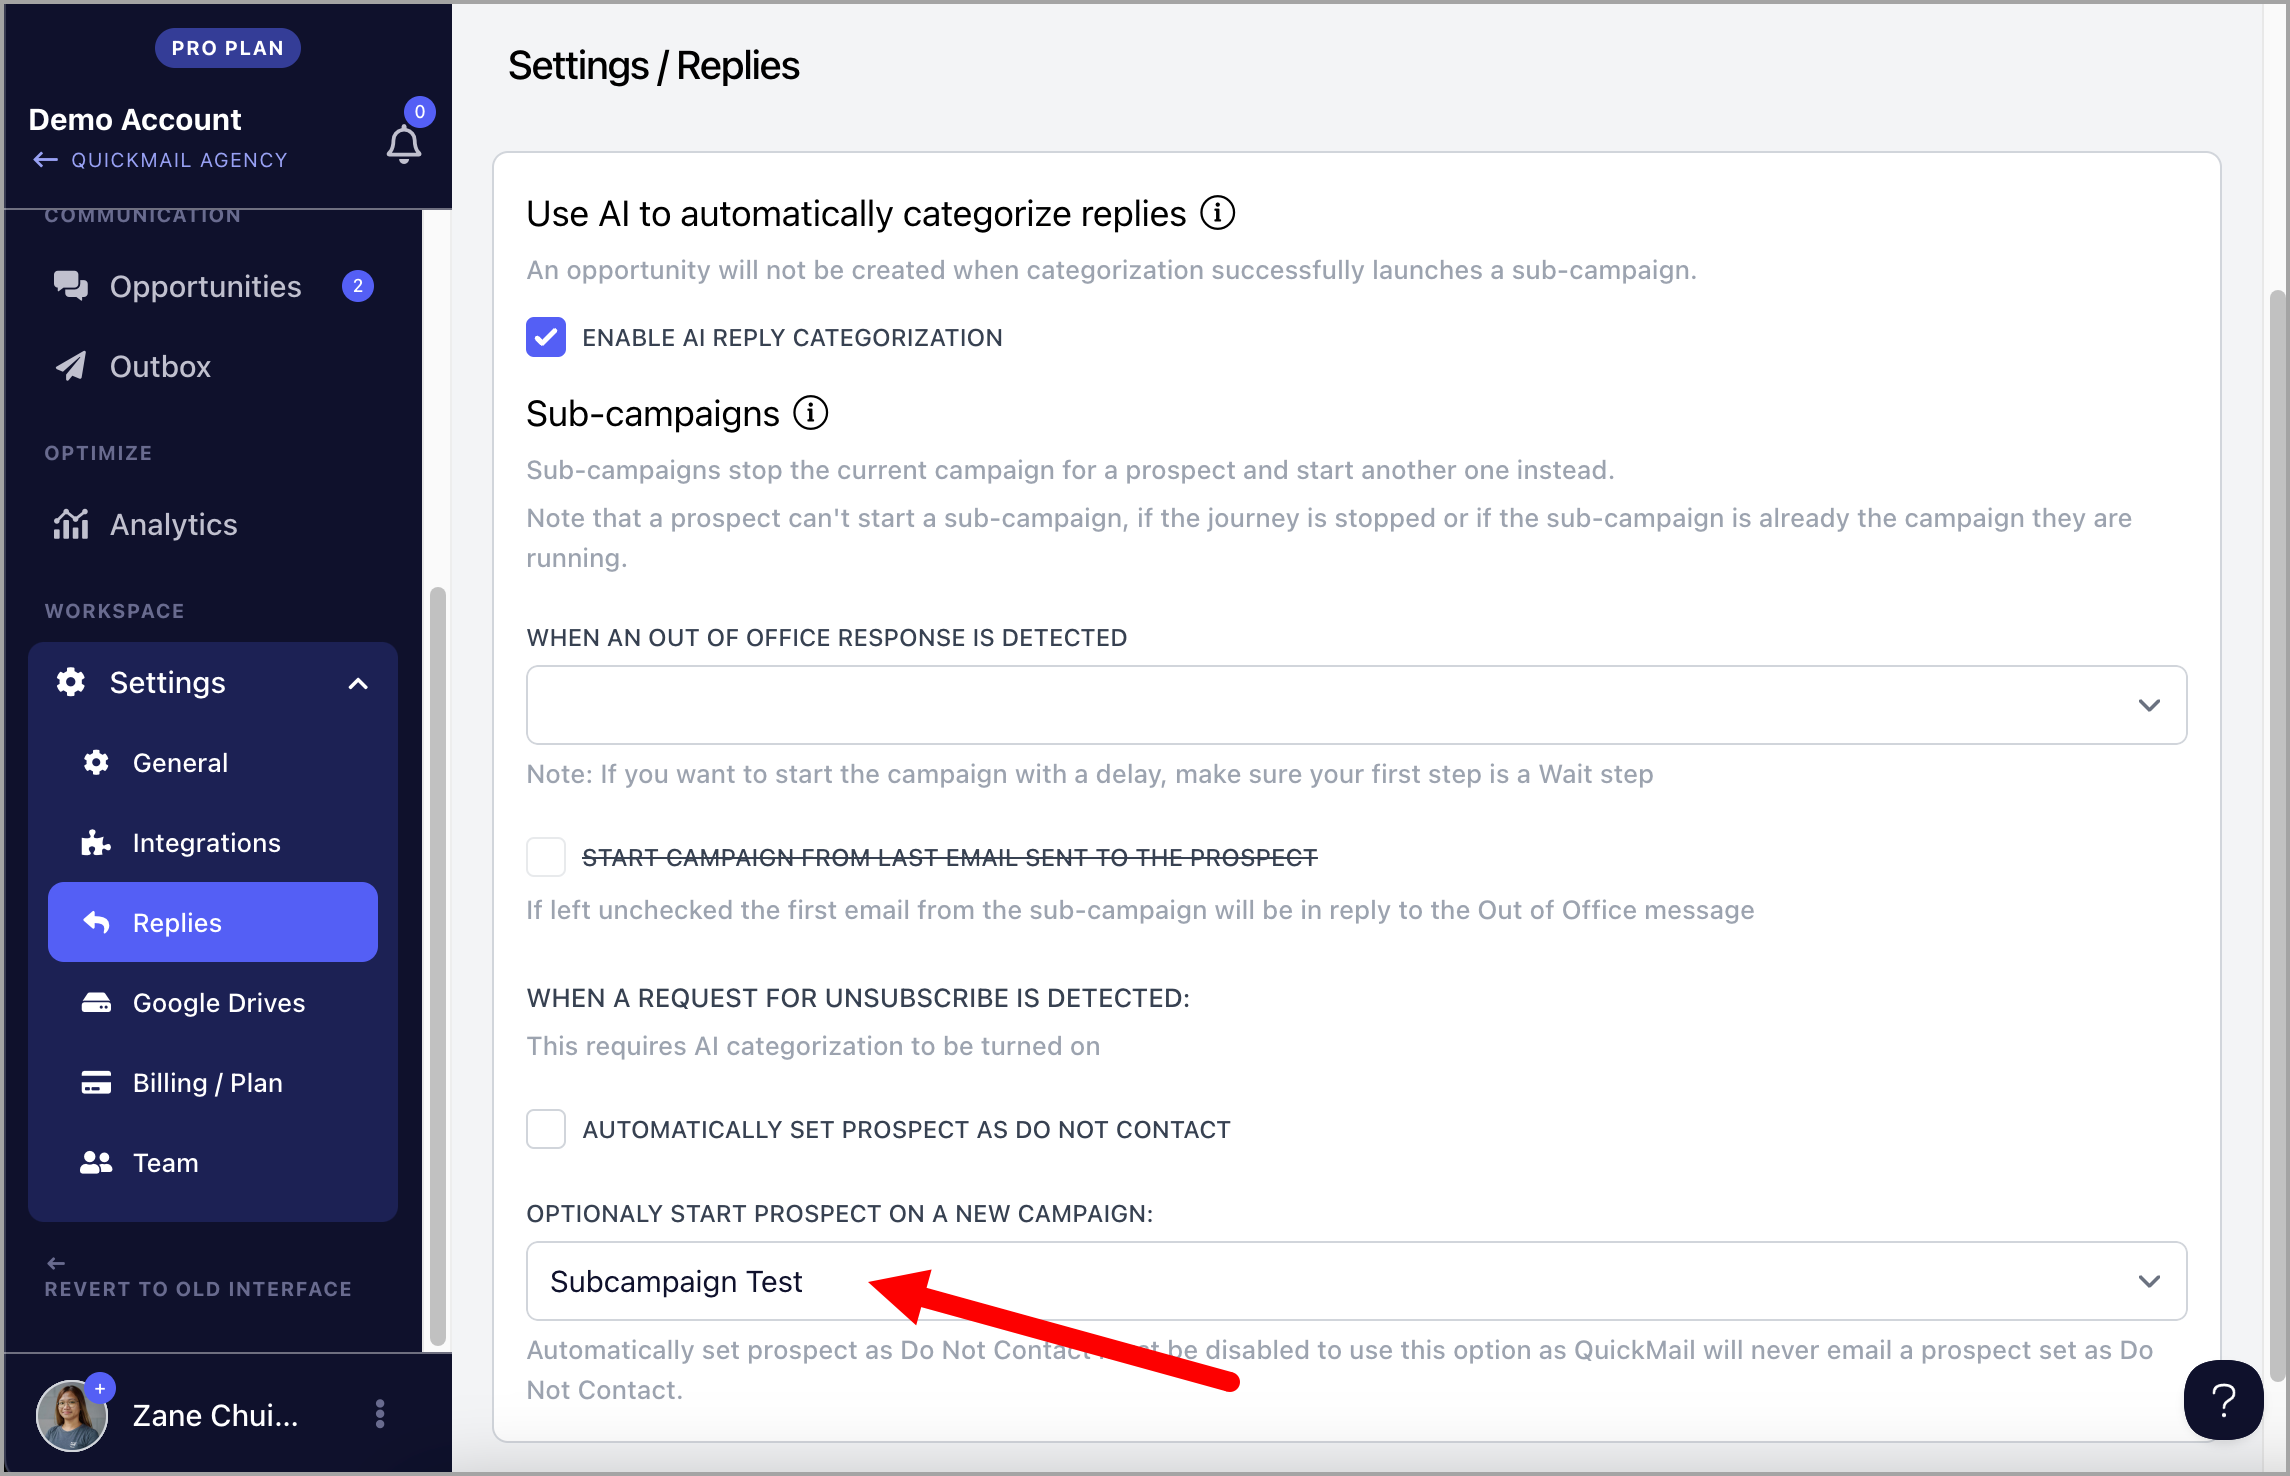Image resolution: width=2290 pixels, height=1476 pixels.
Task: Click the Team people icon
Action: point(96,1163)
